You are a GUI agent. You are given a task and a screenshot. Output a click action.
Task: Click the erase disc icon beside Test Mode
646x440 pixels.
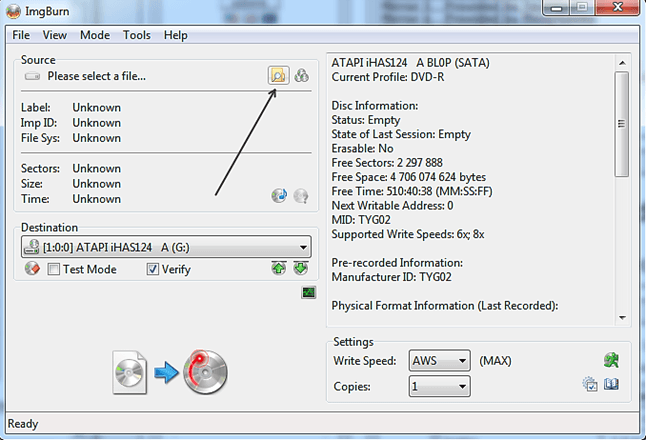point(32,269)
